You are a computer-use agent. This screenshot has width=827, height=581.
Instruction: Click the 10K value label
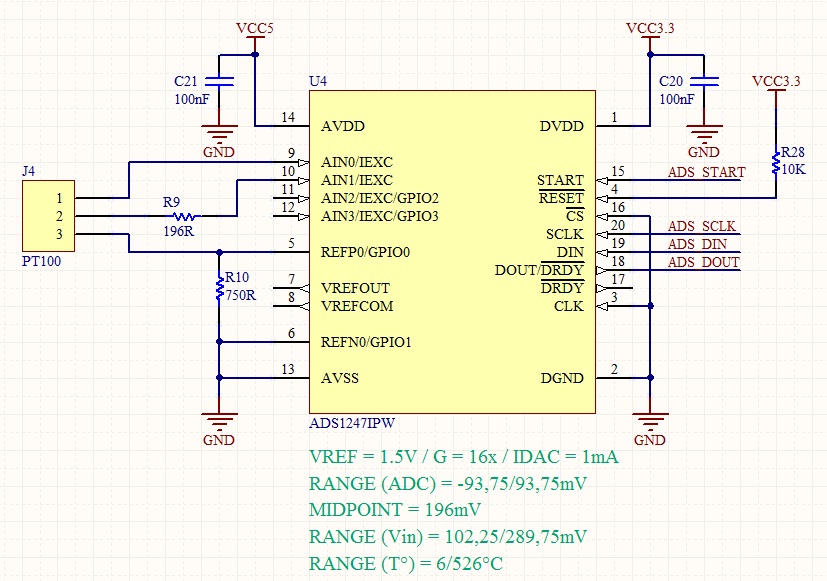(793, 169)
